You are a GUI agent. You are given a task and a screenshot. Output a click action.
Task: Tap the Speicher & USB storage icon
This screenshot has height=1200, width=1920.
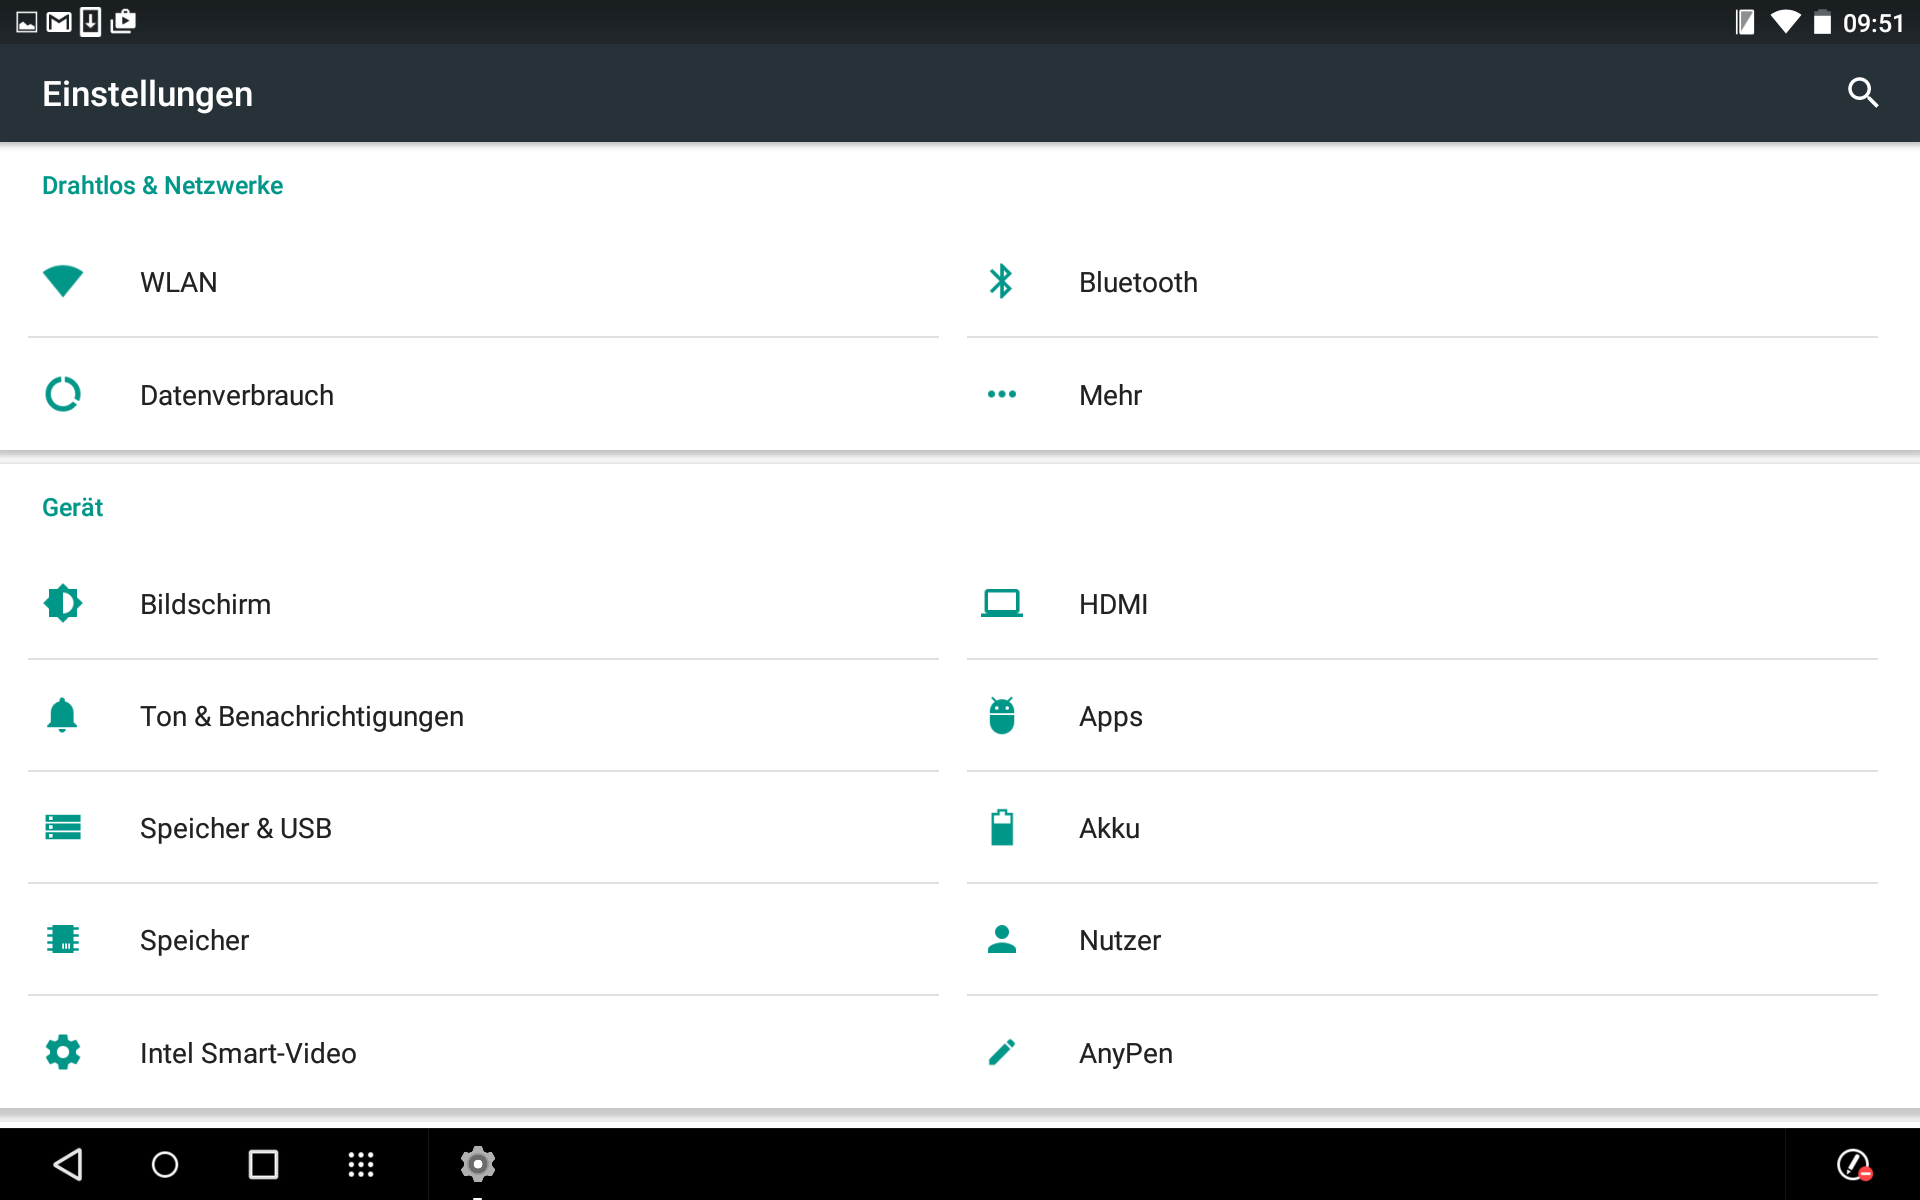pyautogui.click(x=63, y=827)
